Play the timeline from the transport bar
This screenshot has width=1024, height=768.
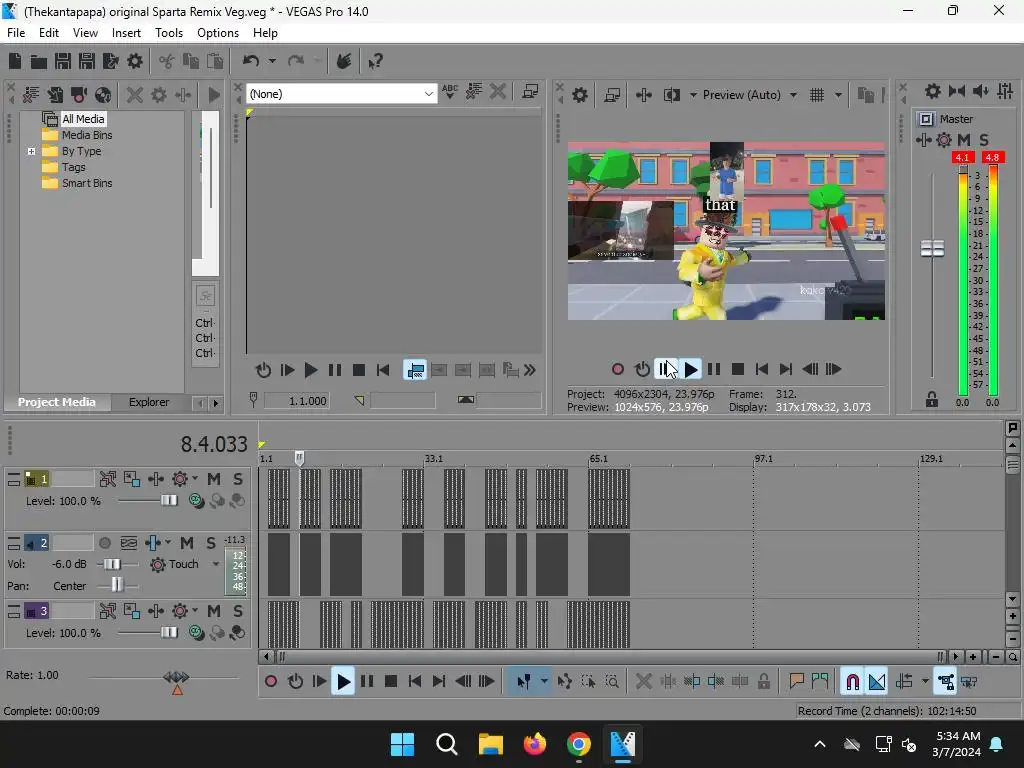click(x=343, y=682)
